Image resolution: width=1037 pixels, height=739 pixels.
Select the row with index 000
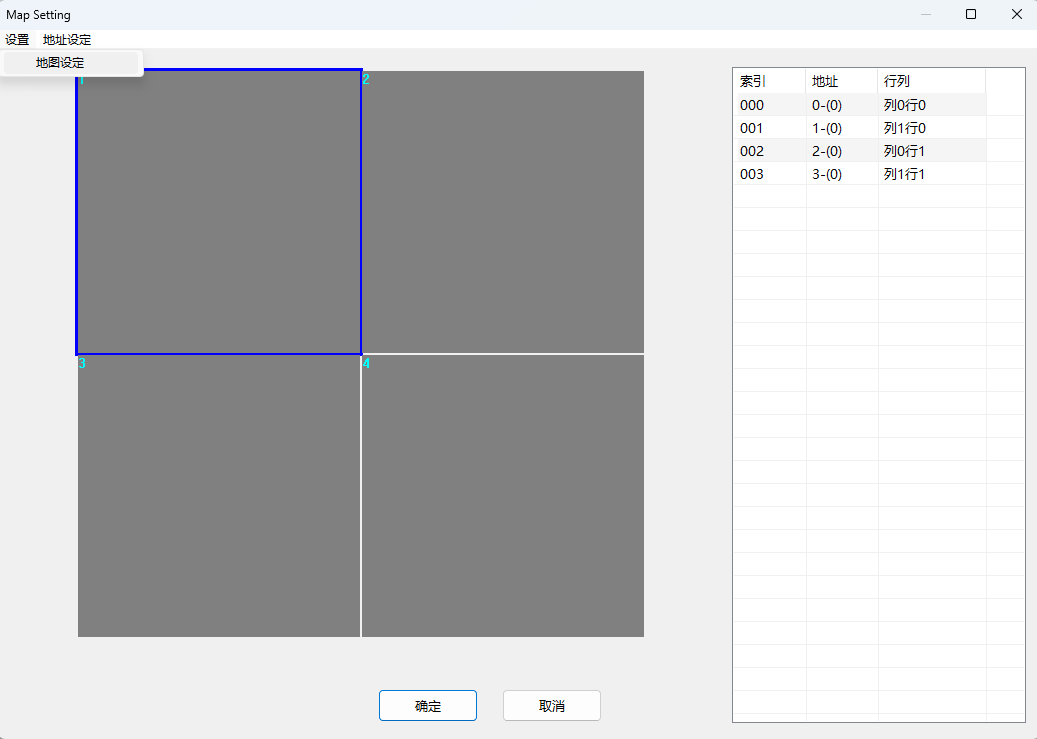point(860,105)
